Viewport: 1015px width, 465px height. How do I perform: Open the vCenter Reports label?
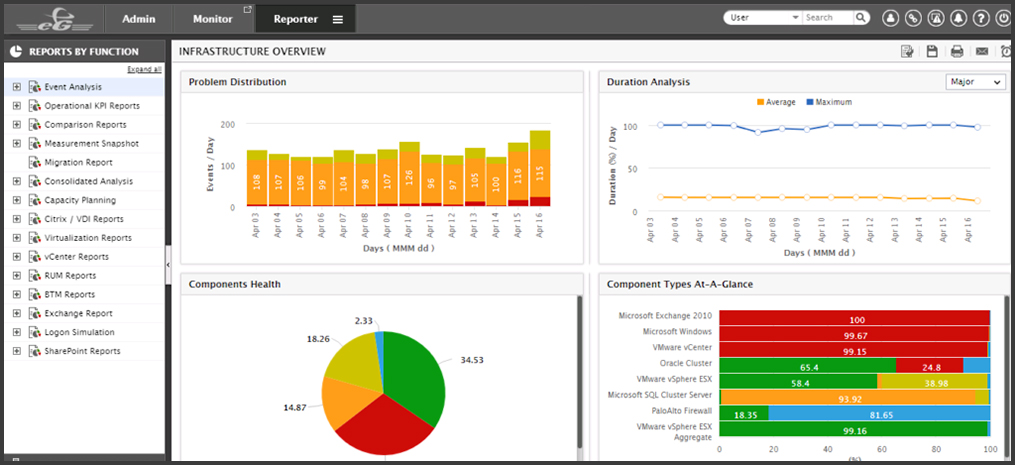point(76,256)
